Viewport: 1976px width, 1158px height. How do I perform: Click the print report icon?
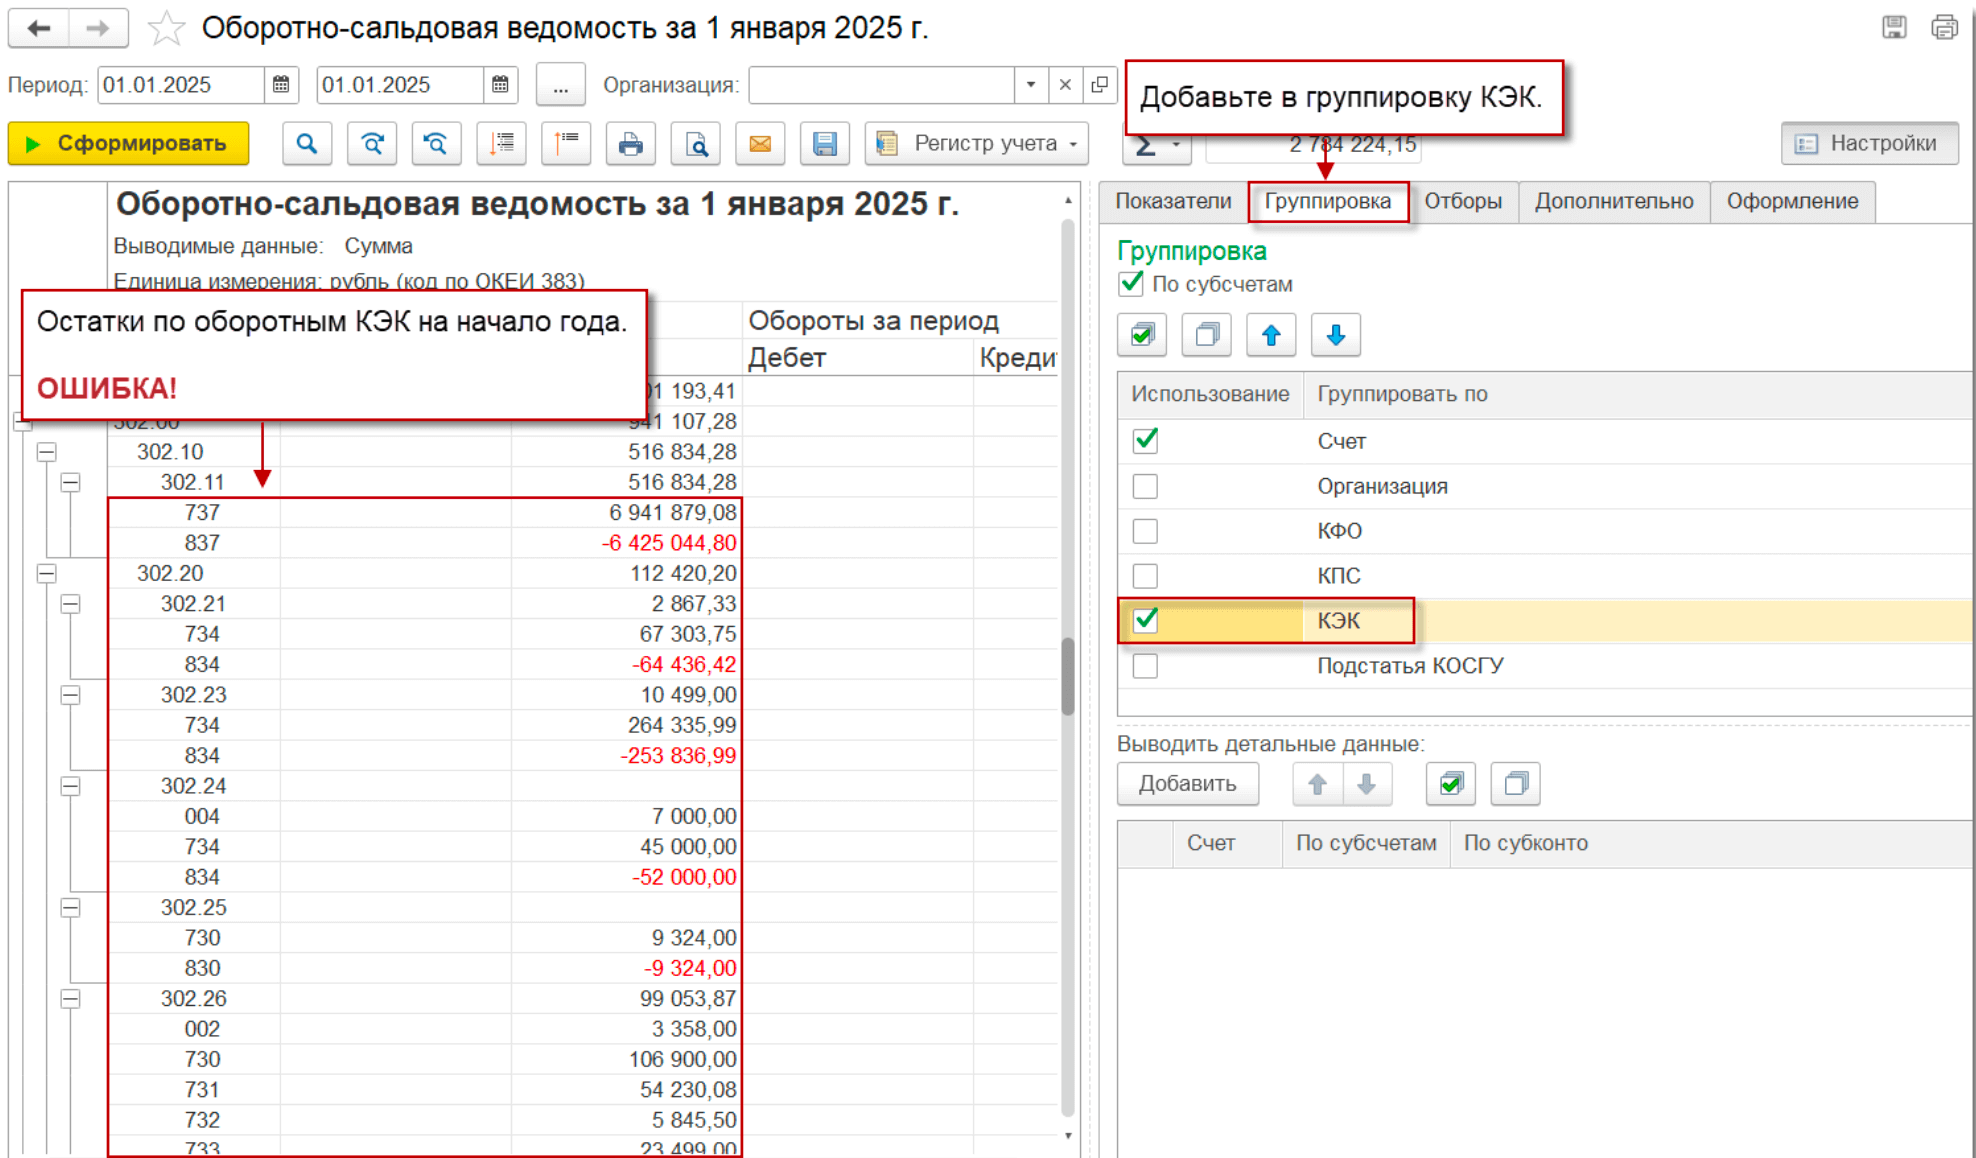click(630, 144)
